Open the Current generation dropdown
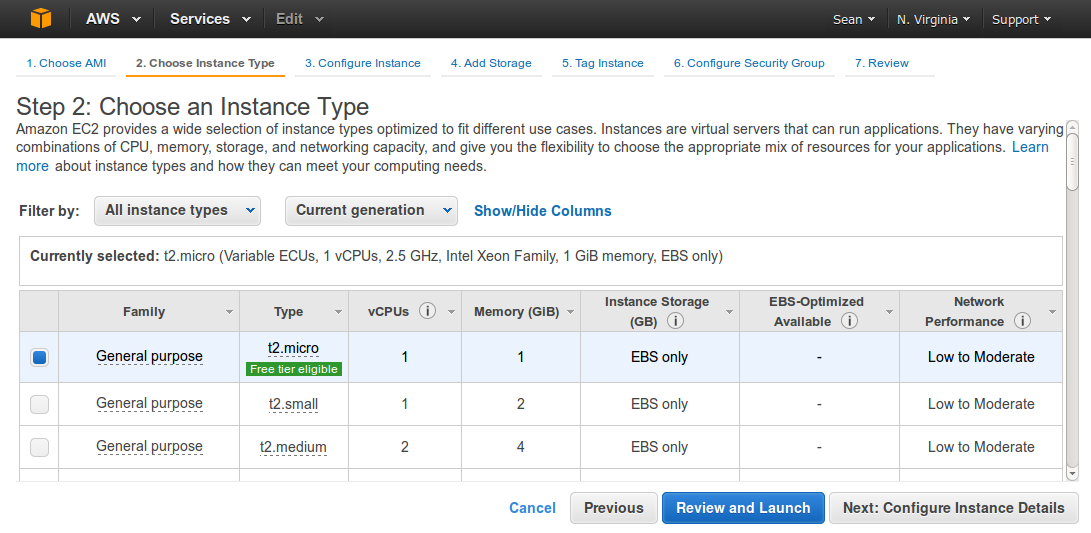Screen dimensions: 1091x533 [372, 211]
